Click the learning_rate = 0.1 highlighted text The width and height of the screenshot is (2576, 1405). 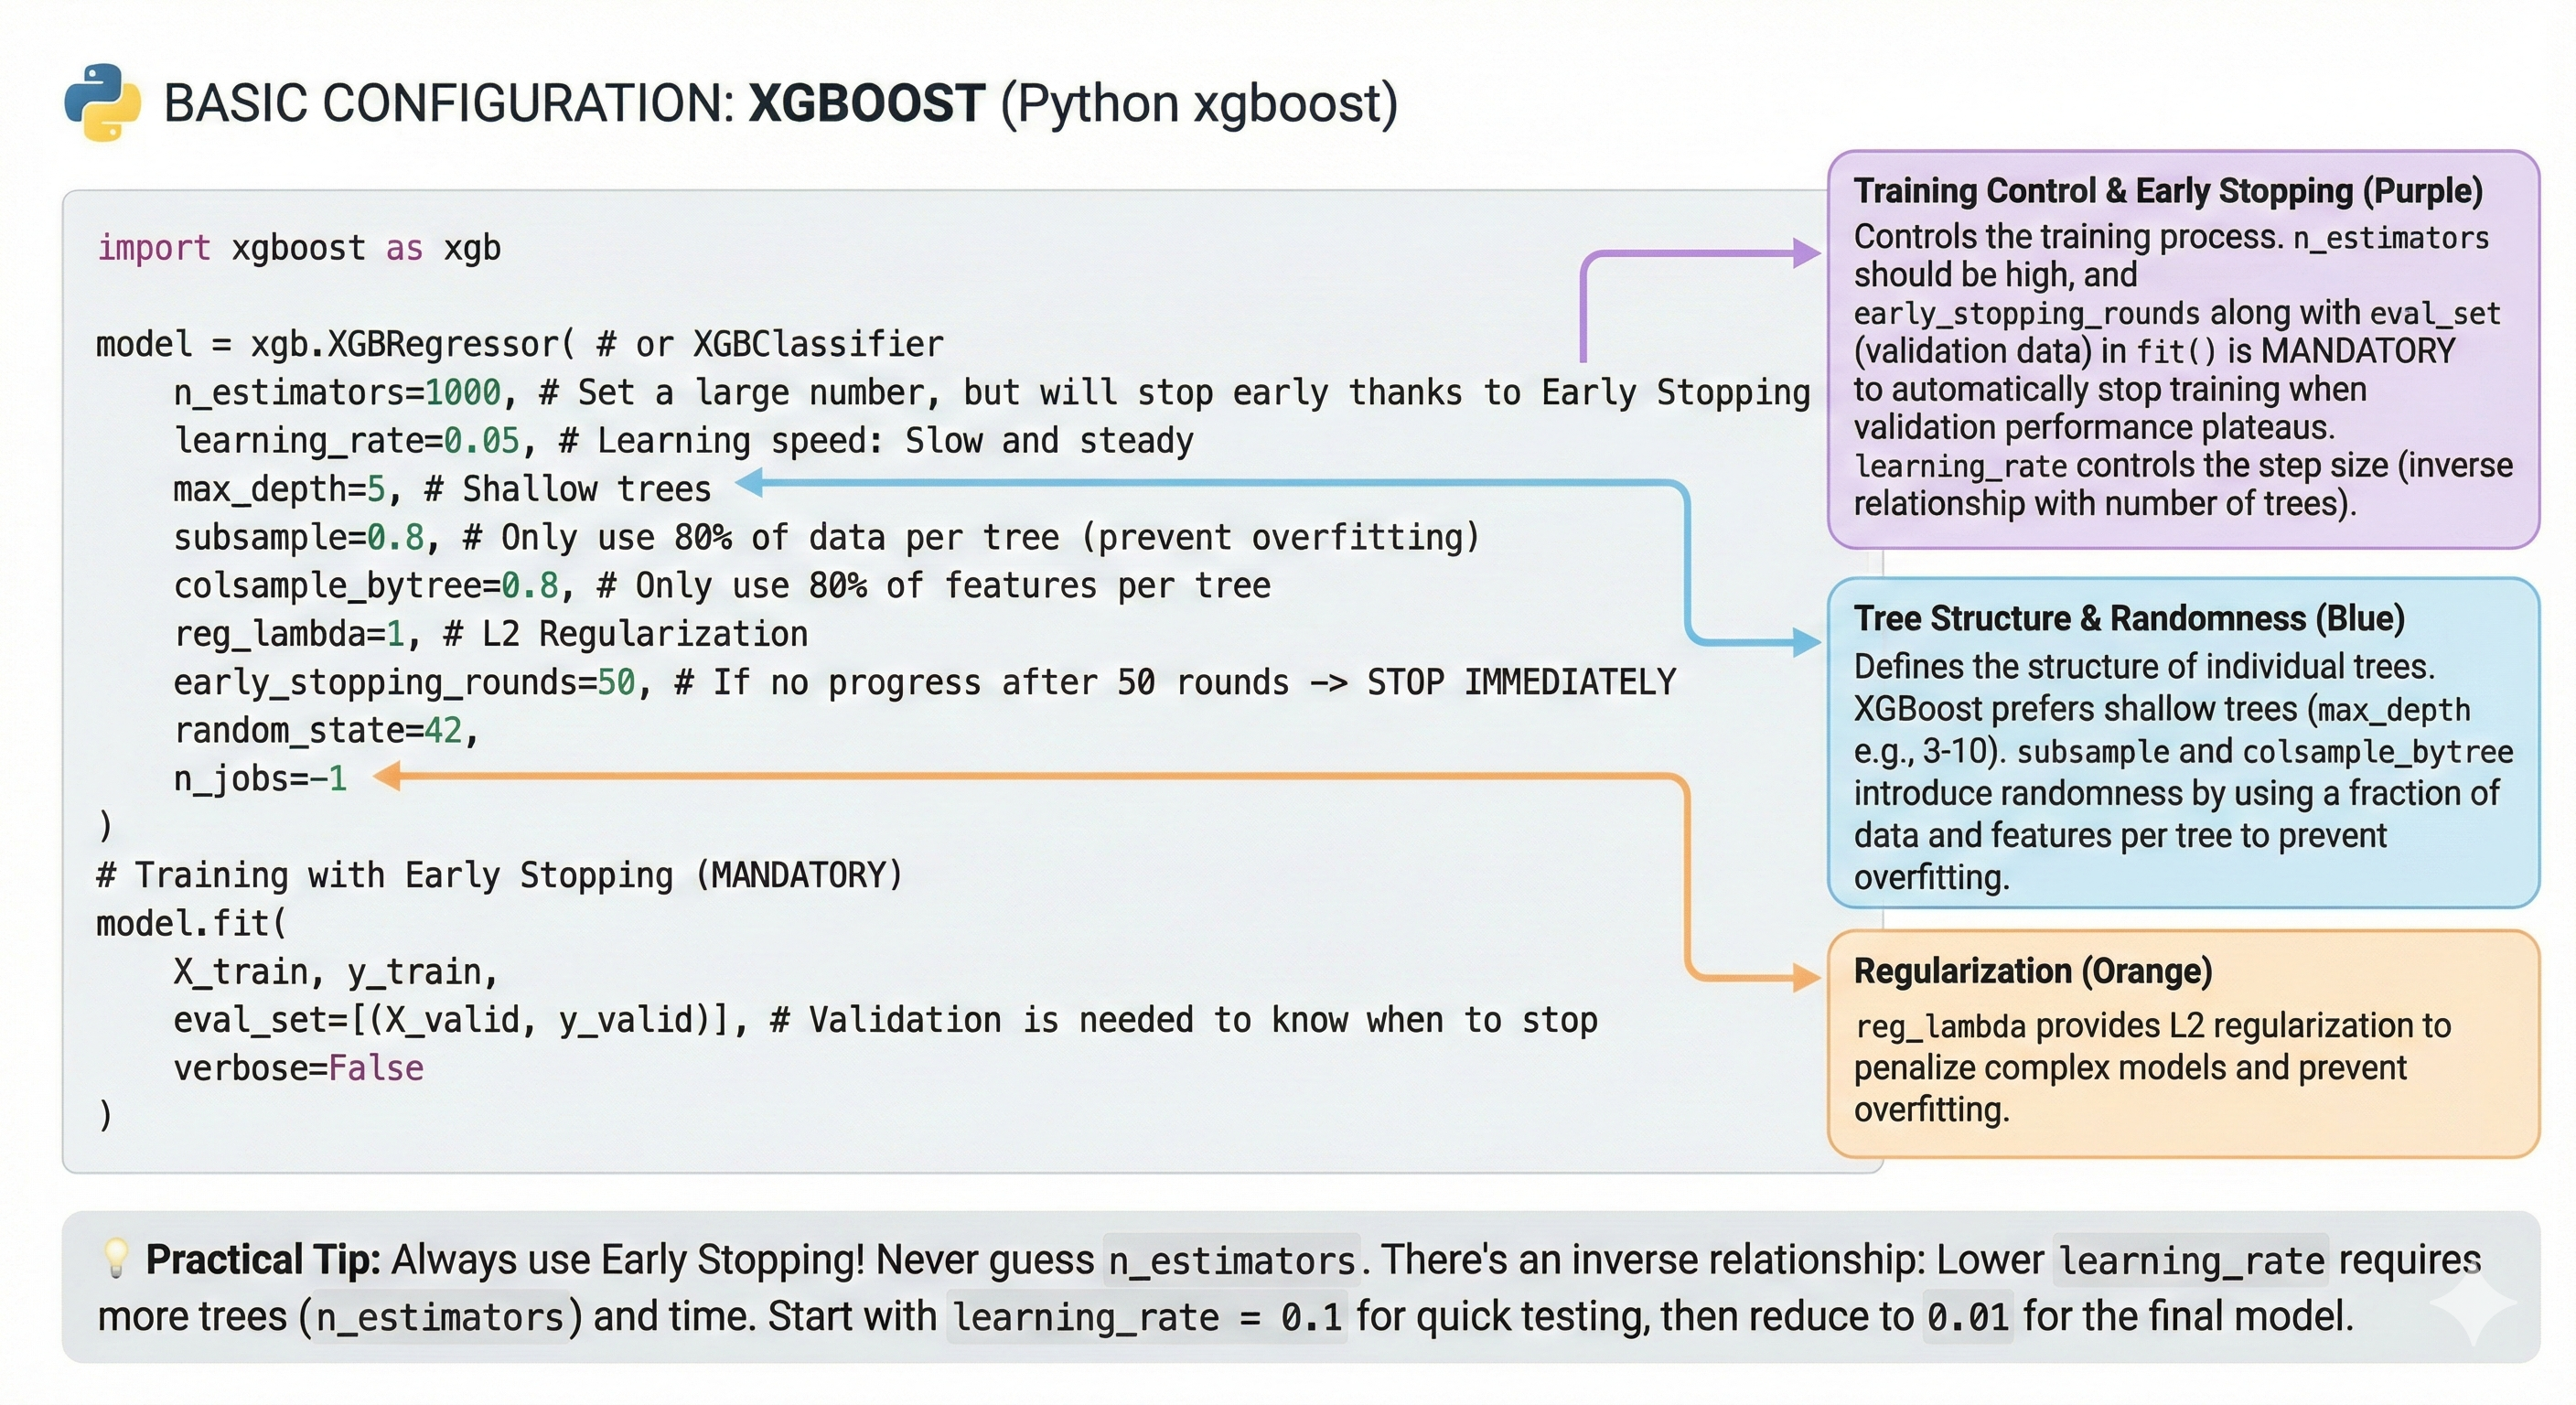[1147, 1316]
